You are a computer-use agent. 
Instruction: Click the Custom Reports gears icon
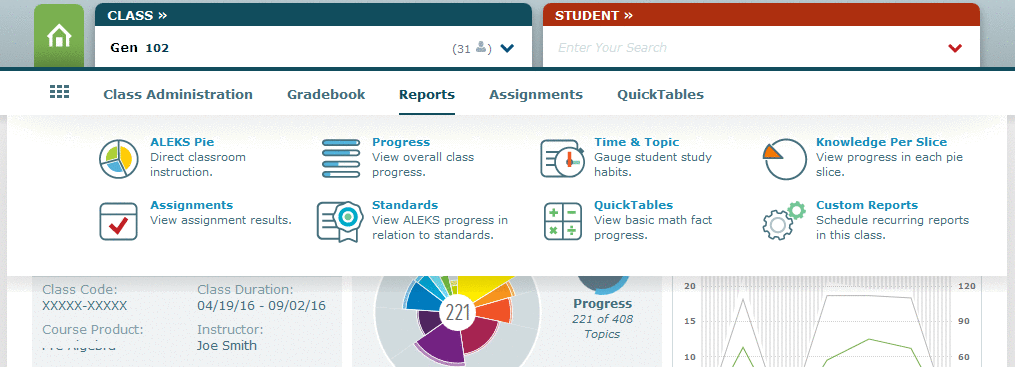(x=785, y=221)
